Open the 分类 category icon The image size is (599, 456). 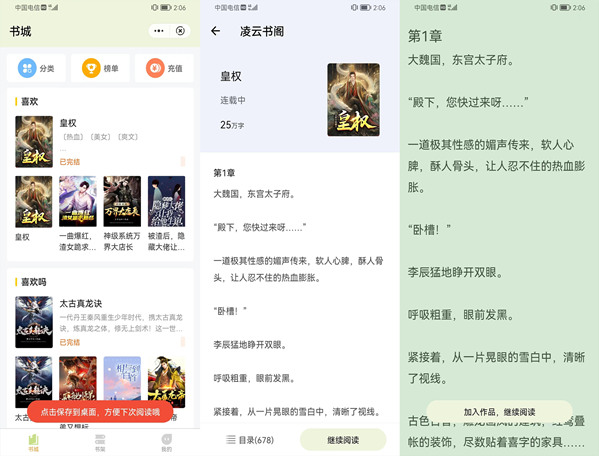(x=27, y=68)
